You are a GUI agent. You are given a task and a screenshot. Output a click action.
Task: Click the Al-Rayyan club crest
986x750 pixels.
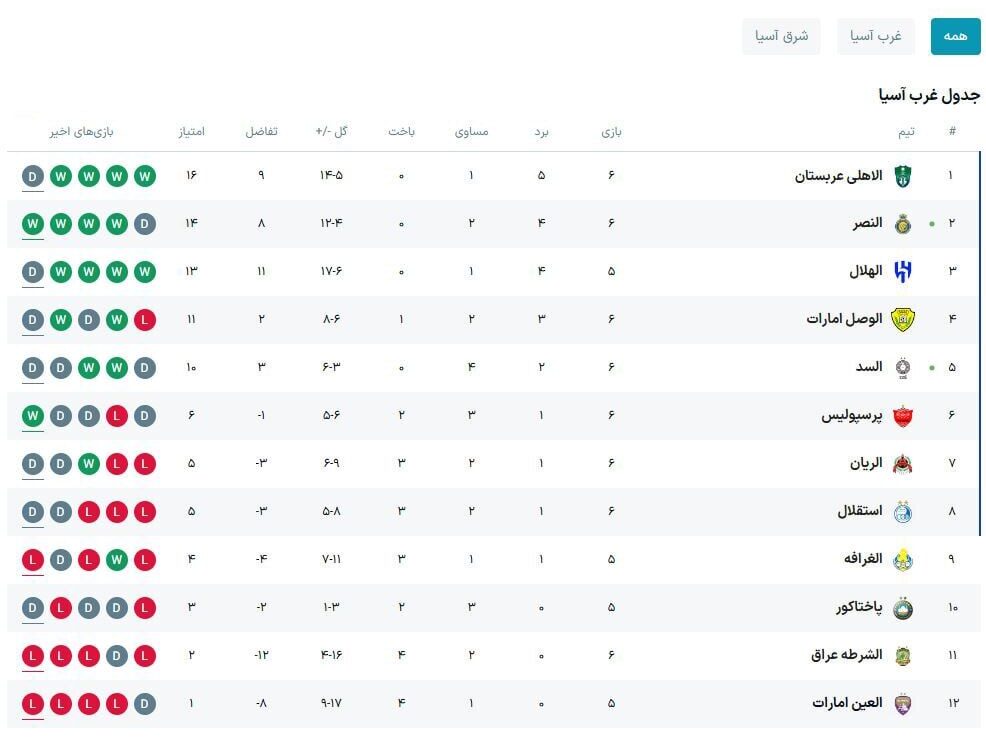point(903,464)
